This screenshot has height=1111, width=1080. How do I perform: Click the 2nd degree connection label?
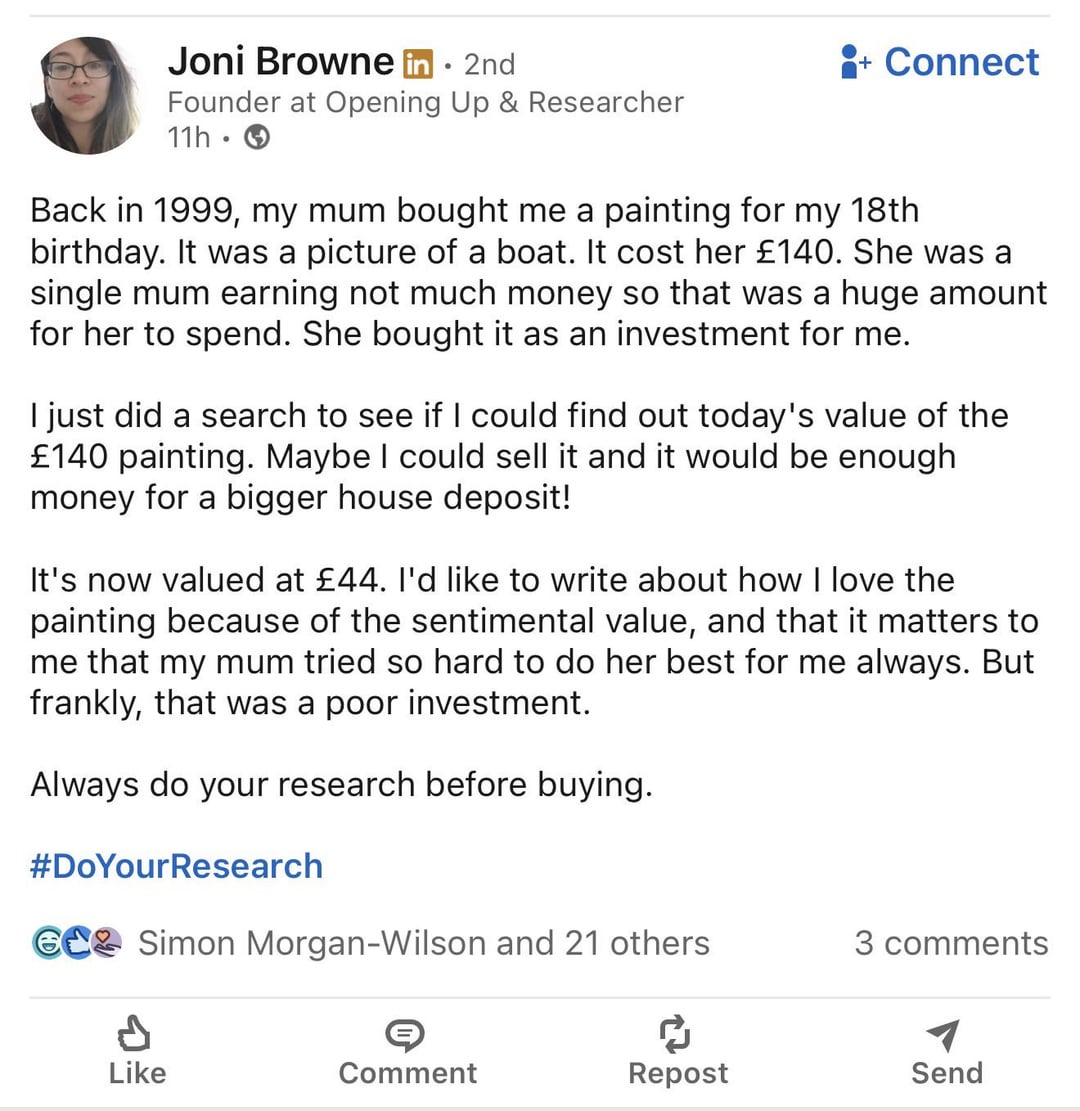pos(490,64)
